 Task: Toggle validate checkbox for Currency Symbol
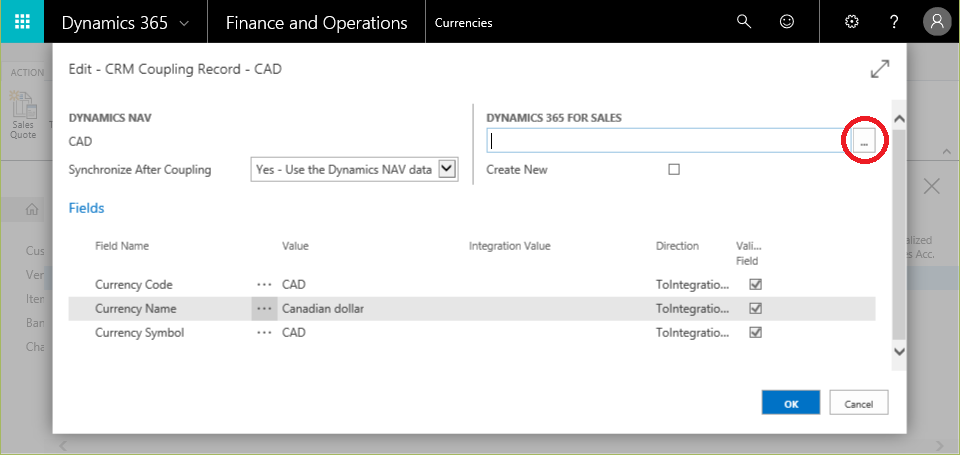pos(756,333)
